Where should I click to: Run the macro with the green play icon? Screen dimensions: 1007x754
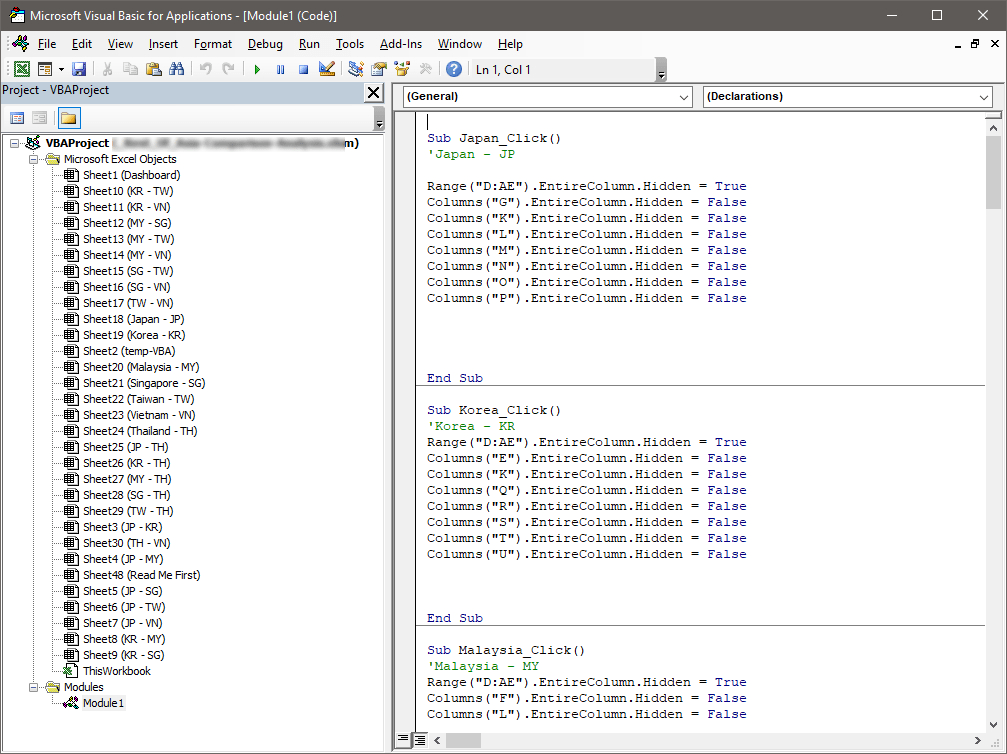(x=257, y=69)
